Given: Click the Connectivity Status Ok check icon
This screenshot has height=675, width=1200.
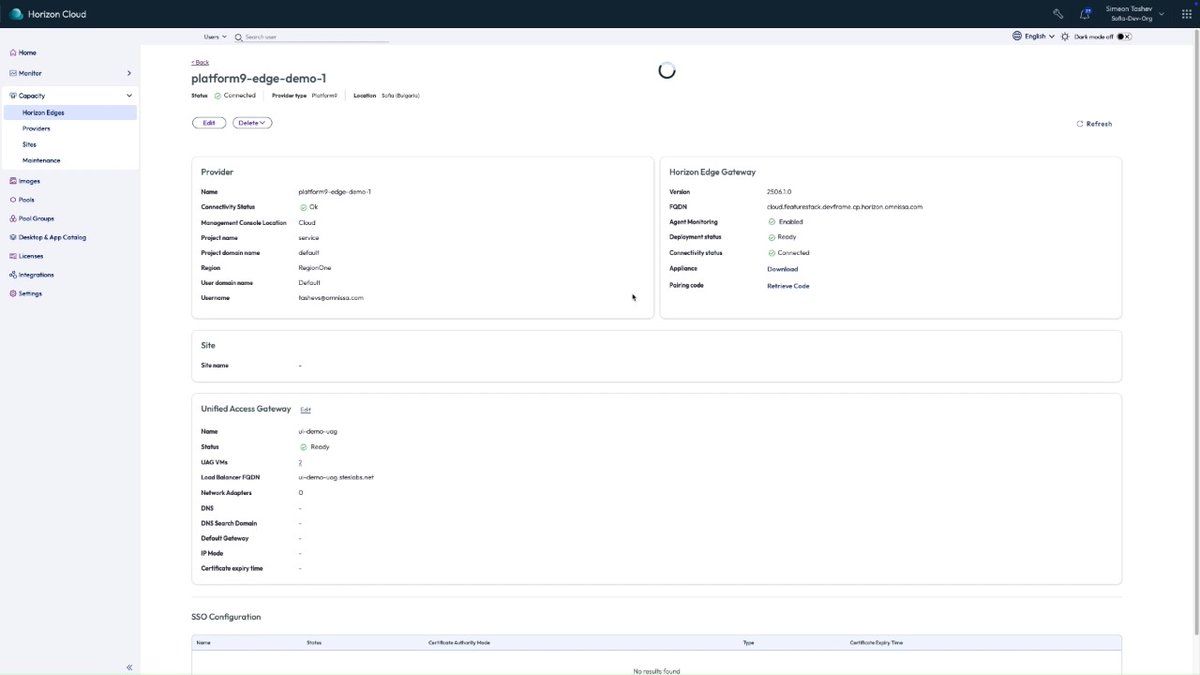Looking at the screenshot, I should pyautogui.click(x=303, y=207).
